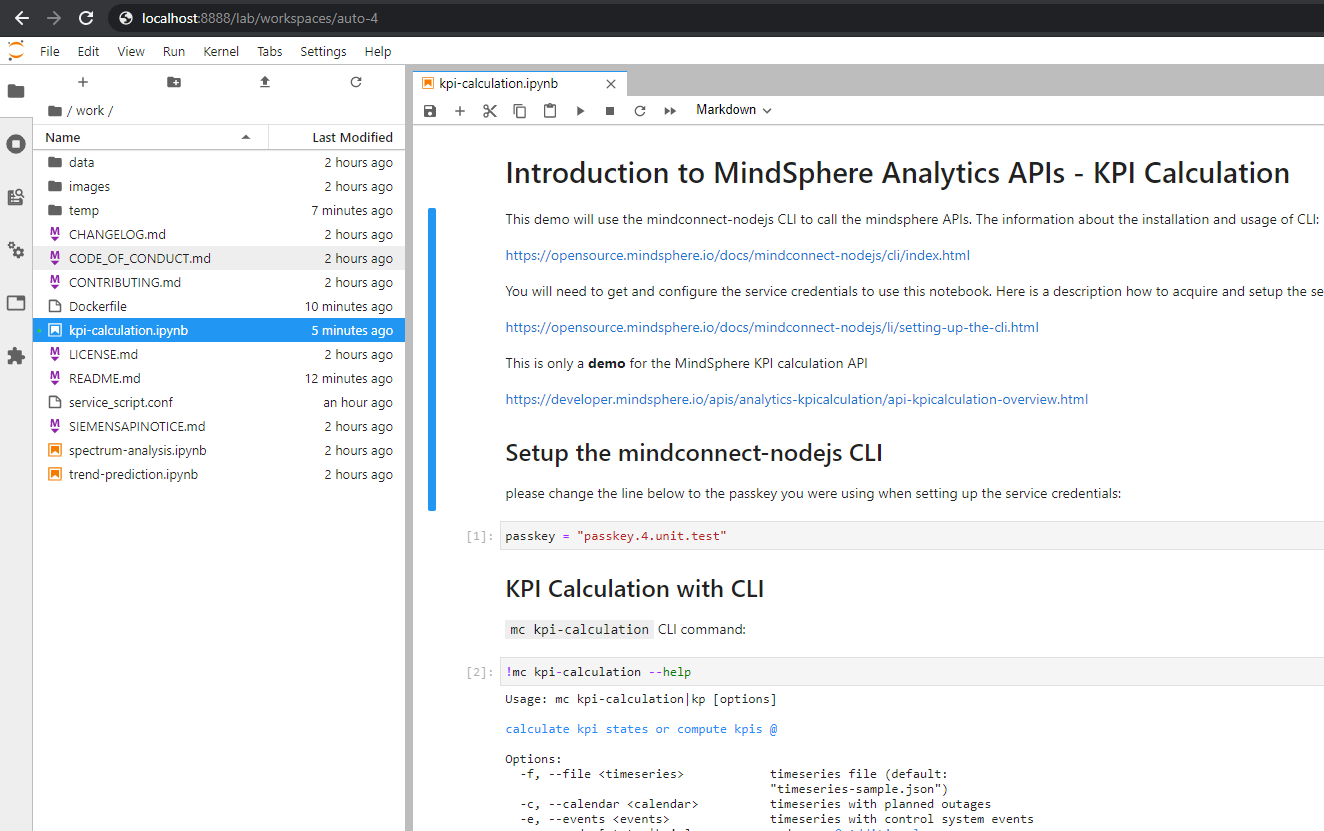
Task: Click the New Folder icon
Action: pyautogui.click(x=174, y=82)
